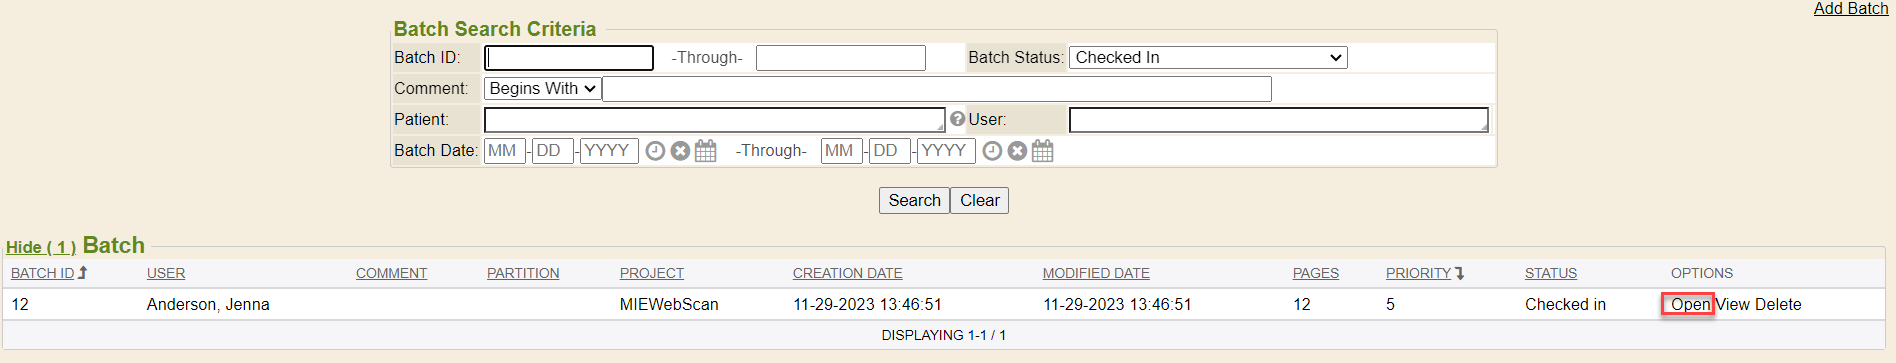Clear the start Batch Date with the X icon
Viewport: 1896px width, 363px height.
pos(680,151)
